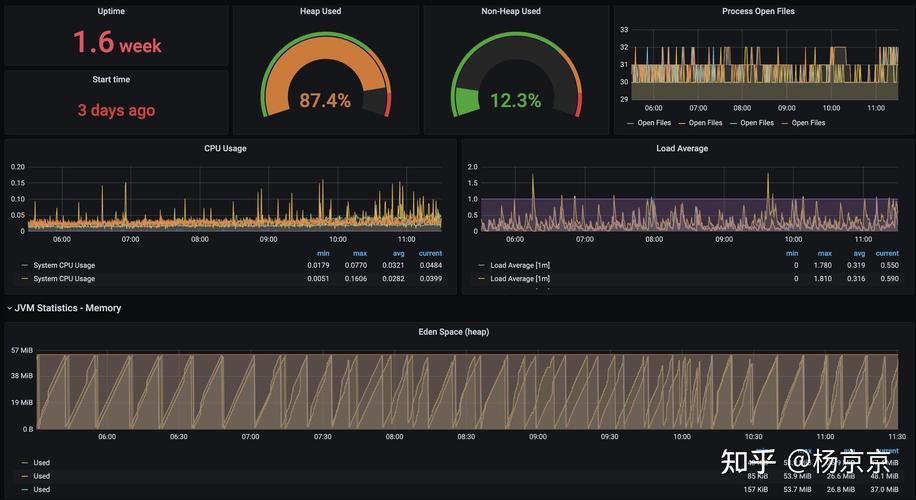916x500 pixels.
Task: Click color marker of first Used legend entry
Action: (24, 463)
